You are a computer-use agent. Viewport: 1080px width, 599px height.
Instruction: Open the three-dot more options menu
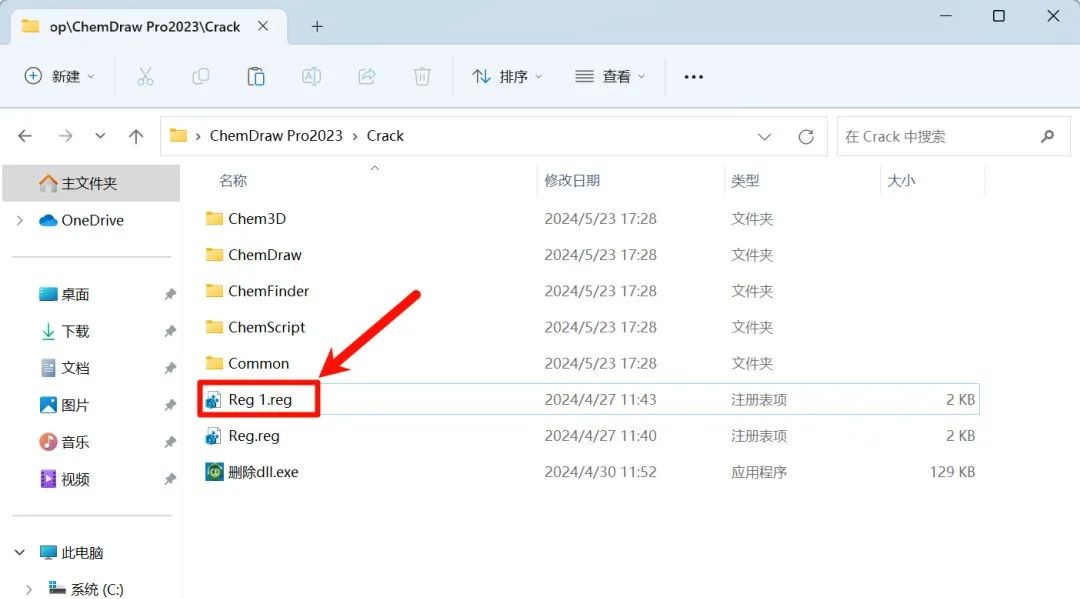pos(694,76)
